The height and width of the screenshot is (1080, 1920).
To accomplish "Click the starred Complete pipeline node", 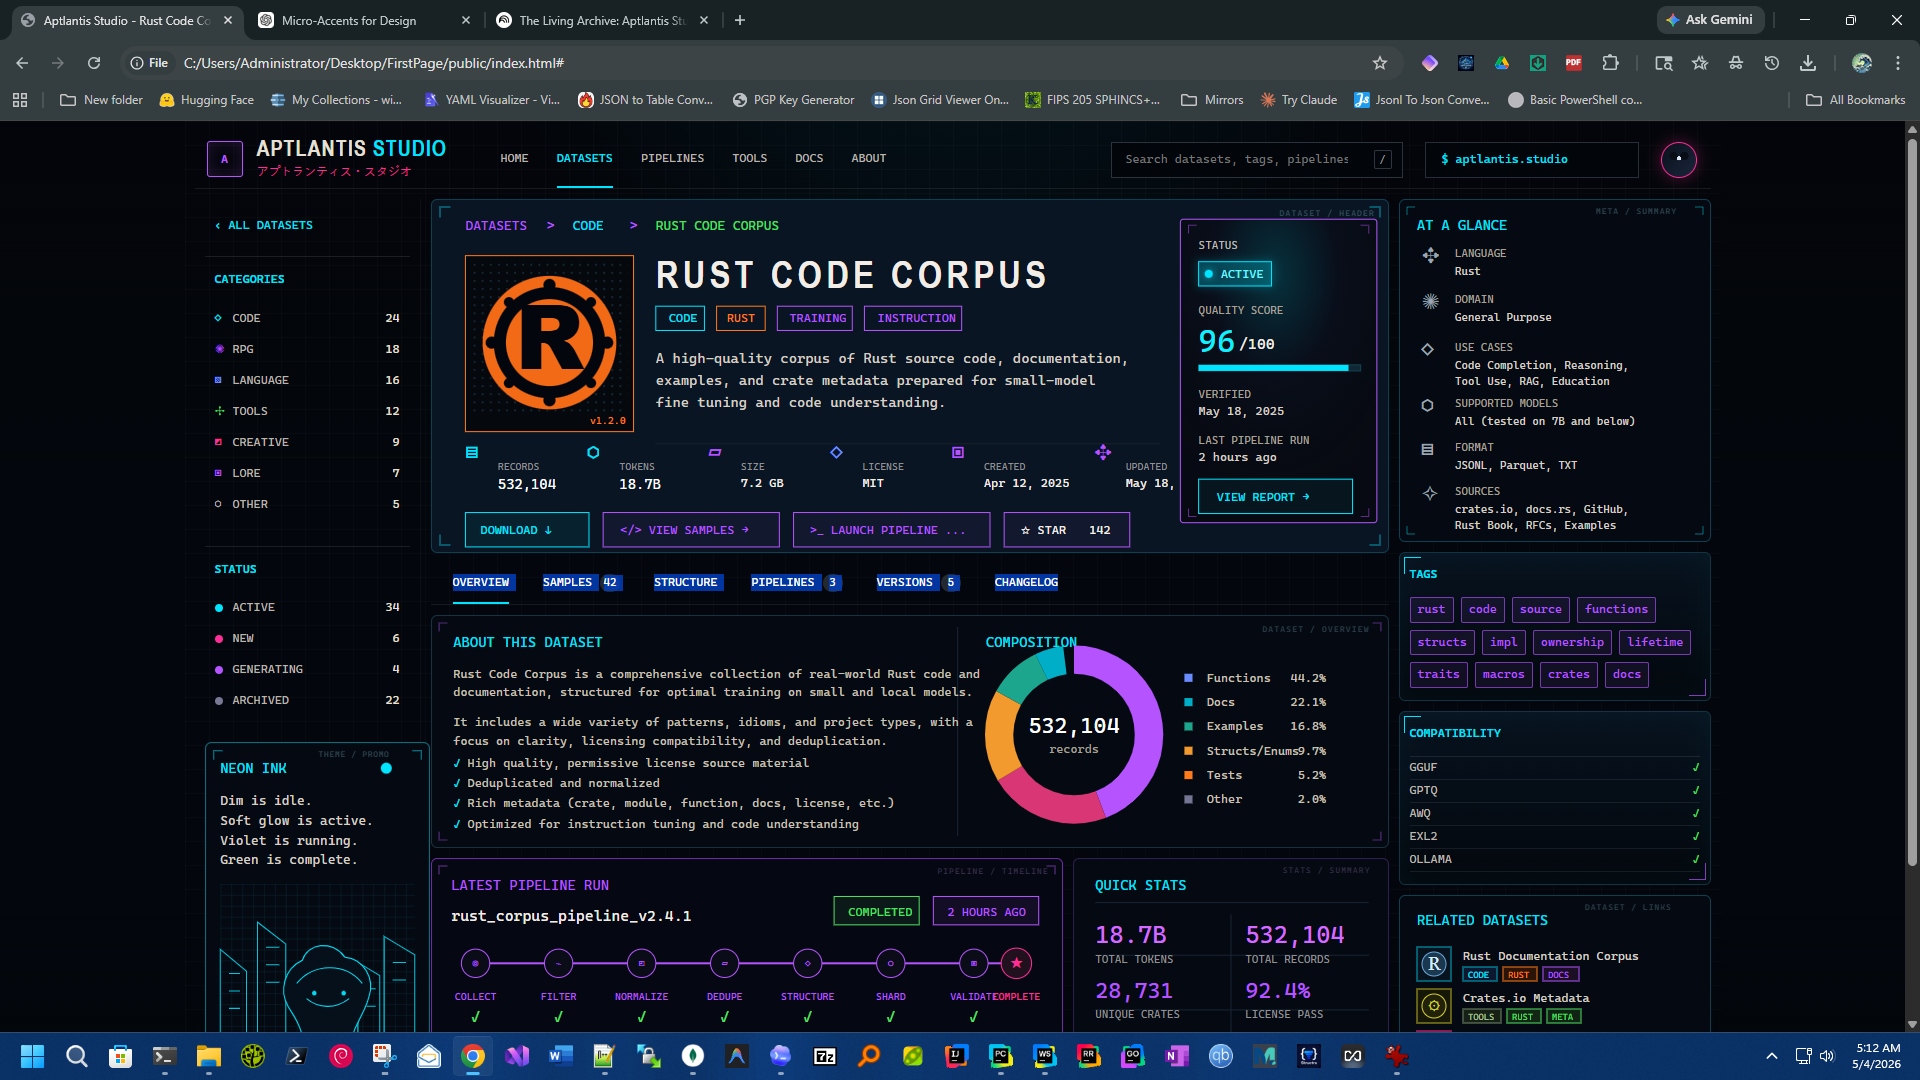I will coord(1017,963).
